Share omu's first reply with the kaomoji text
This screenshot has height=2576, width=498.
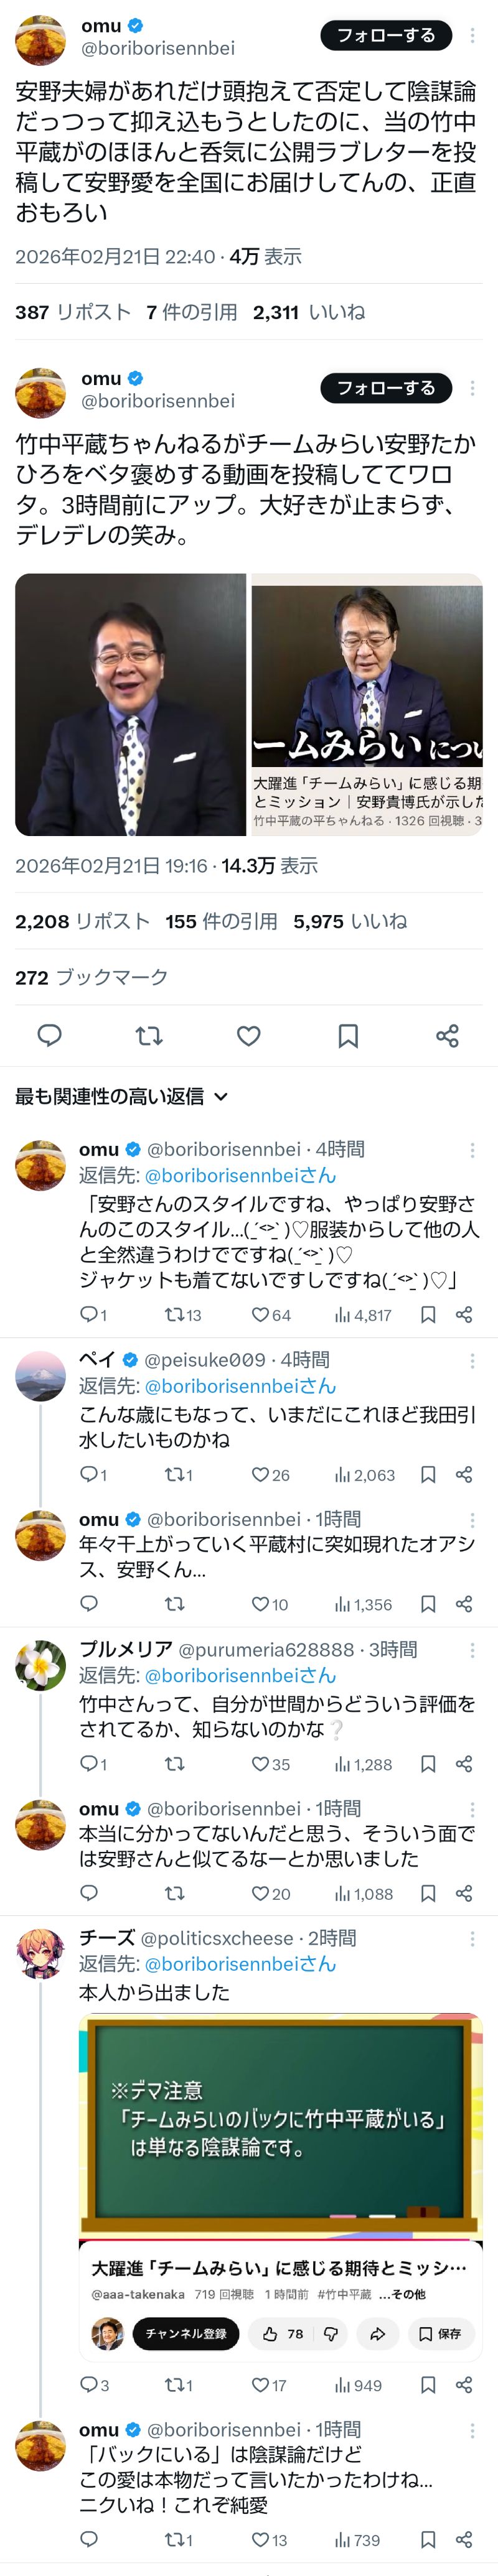(464, 1314)
